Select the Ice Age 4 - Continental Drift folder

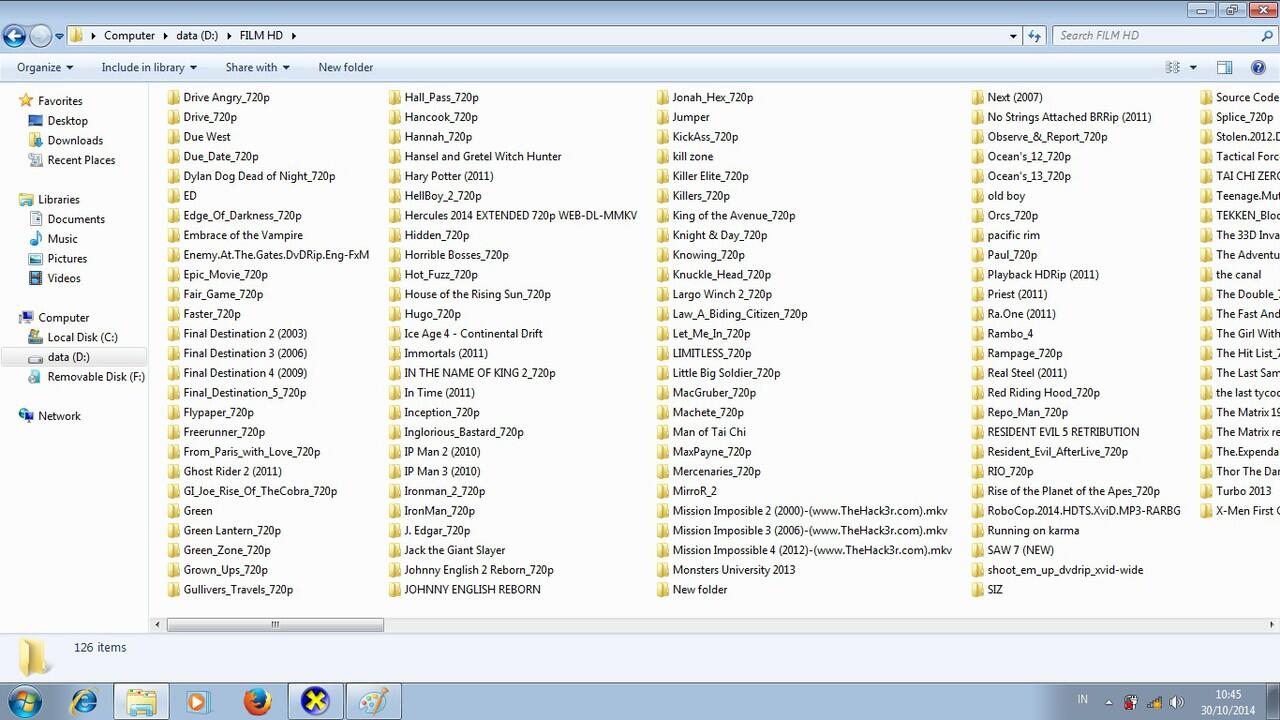click(465, 334)
